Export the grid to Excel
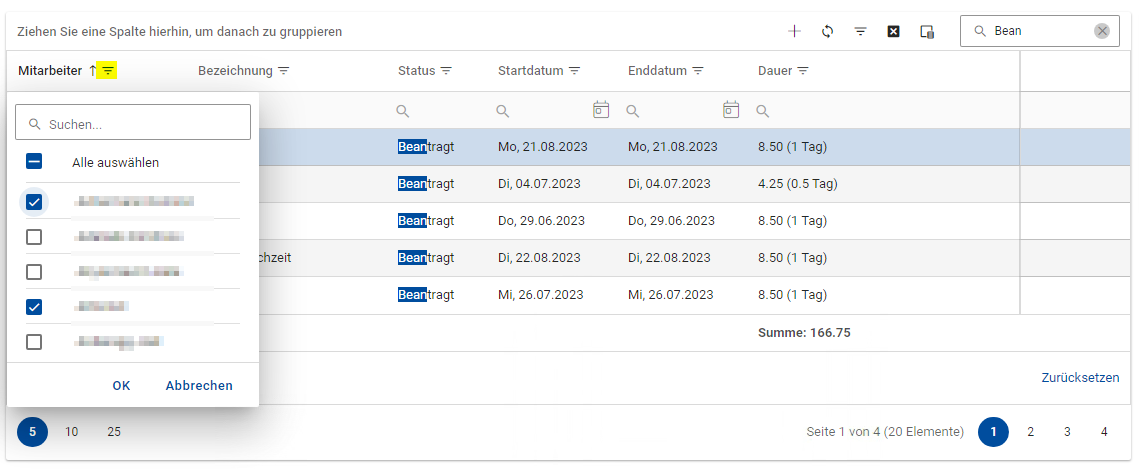 894,31
